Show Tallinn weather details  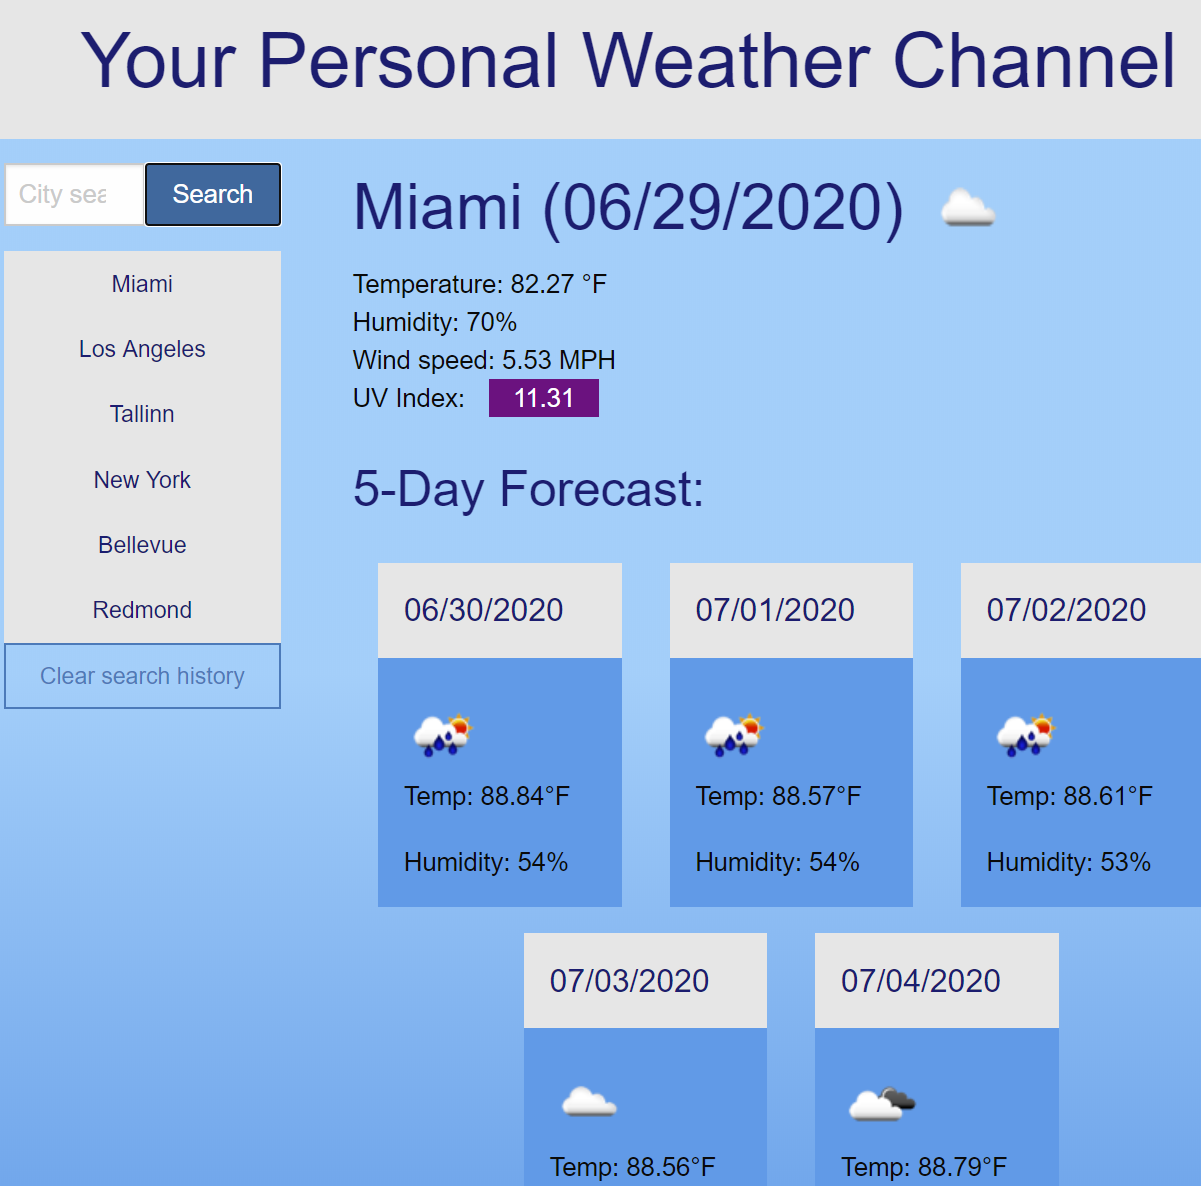tap(142, 414)
